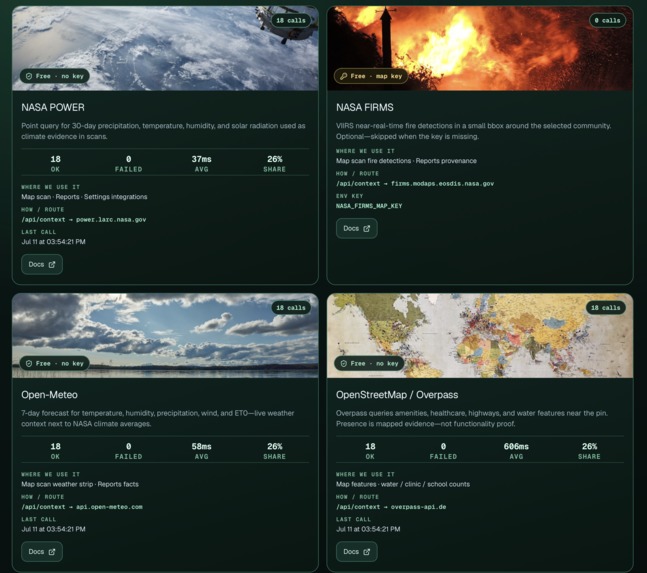
Task: Click route text firms.modaps.eosdis.nasa.gov
Action: point(442,184)
